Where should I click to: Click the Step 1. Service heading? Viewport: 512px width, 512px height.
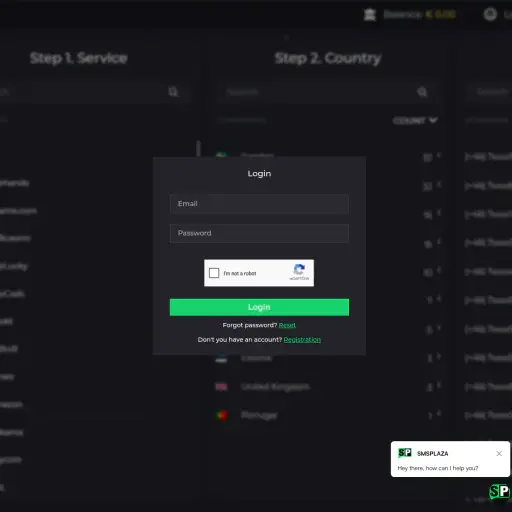79,58
